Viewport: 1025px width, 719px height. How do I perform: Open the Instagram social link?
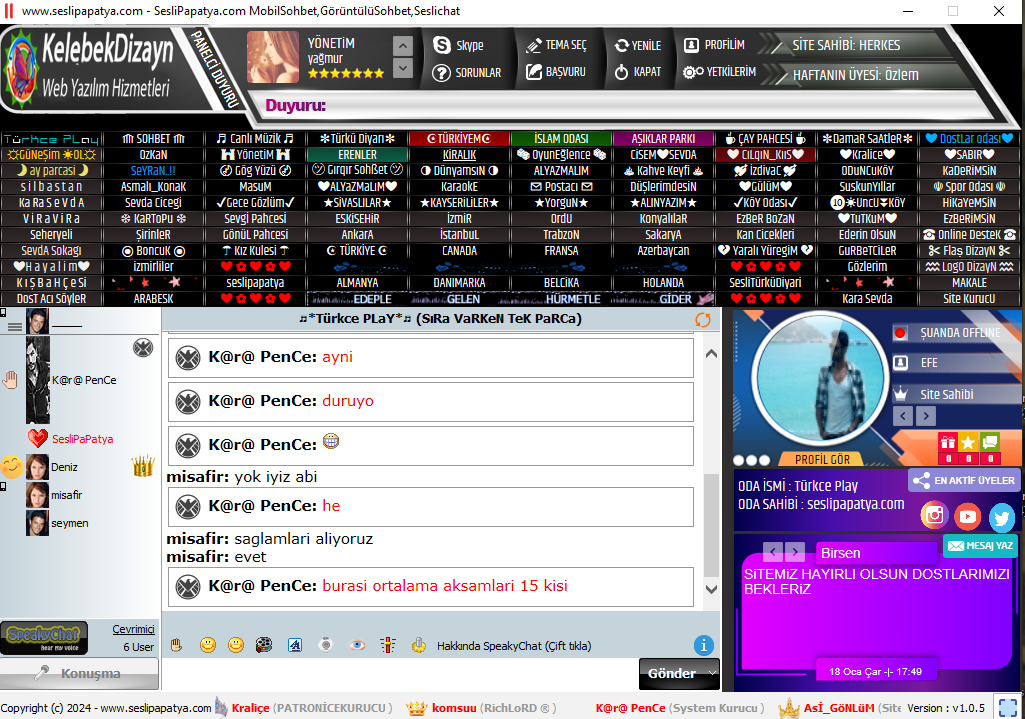(x=934, y=515)
